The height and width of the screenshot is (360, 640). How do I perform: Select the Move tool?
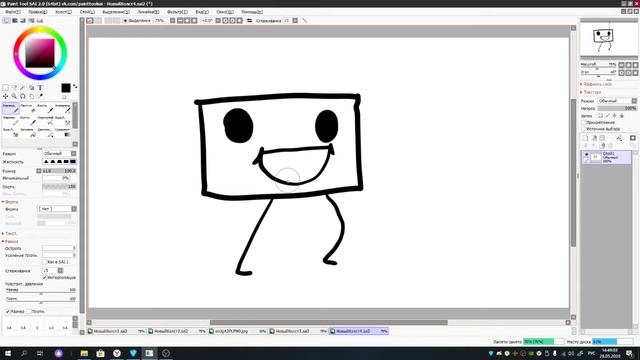coord(5,96)
